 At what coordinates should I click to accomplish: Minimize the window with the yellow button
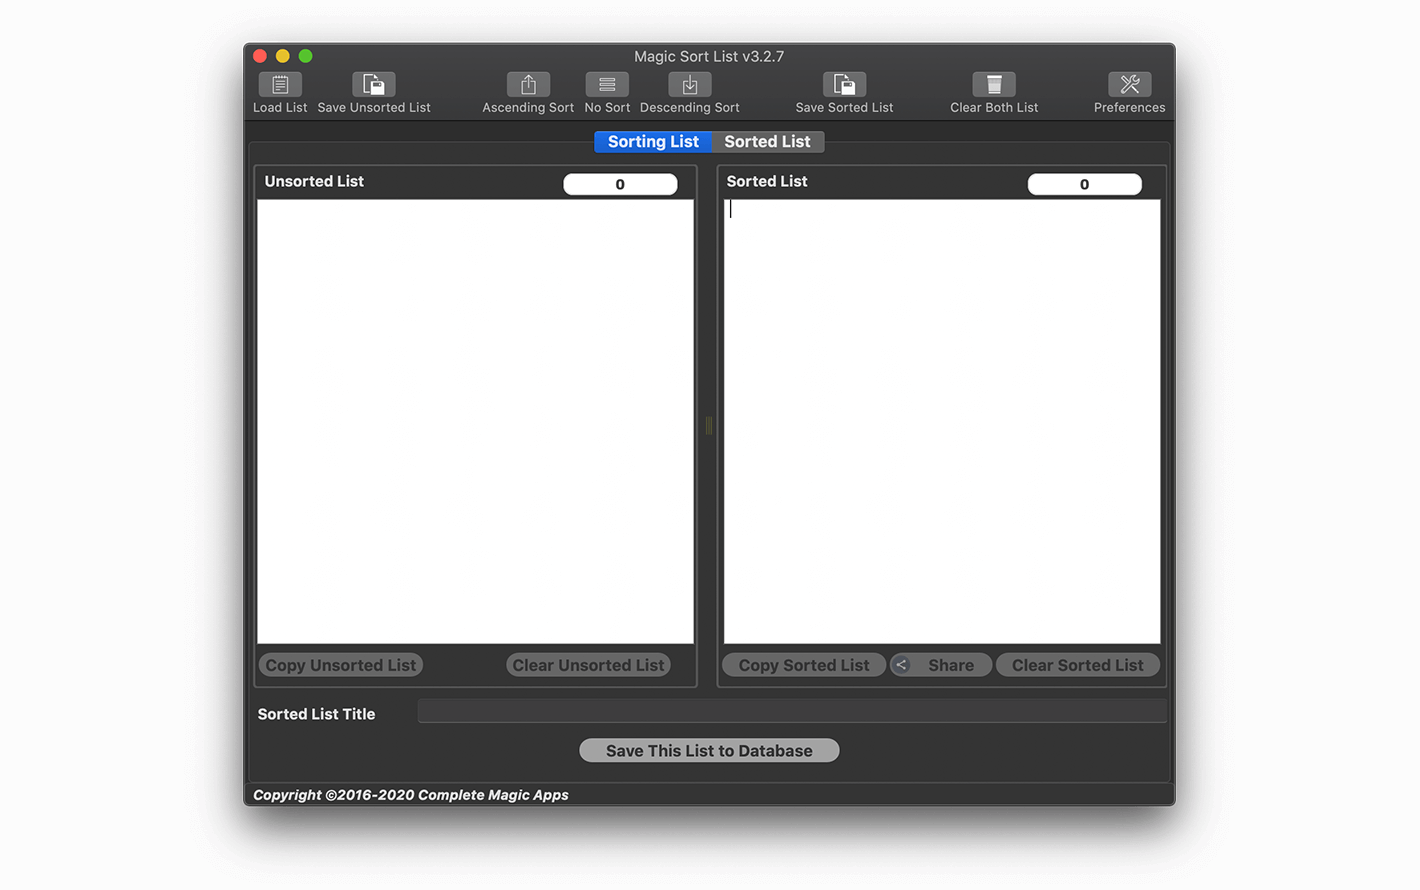click(x=283, y=56)
